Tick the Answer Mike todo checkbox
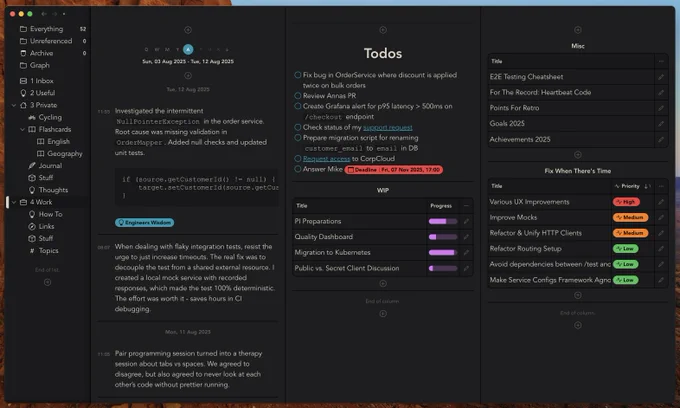 tap(297, 169)
